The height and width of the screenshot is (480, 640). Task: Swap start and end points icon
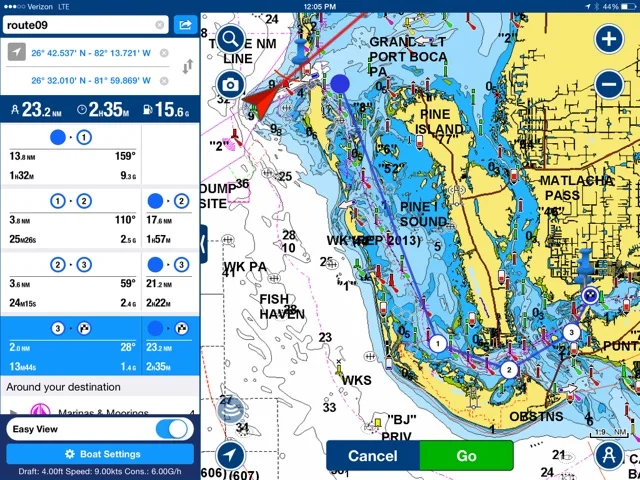(x=188, y=67)
